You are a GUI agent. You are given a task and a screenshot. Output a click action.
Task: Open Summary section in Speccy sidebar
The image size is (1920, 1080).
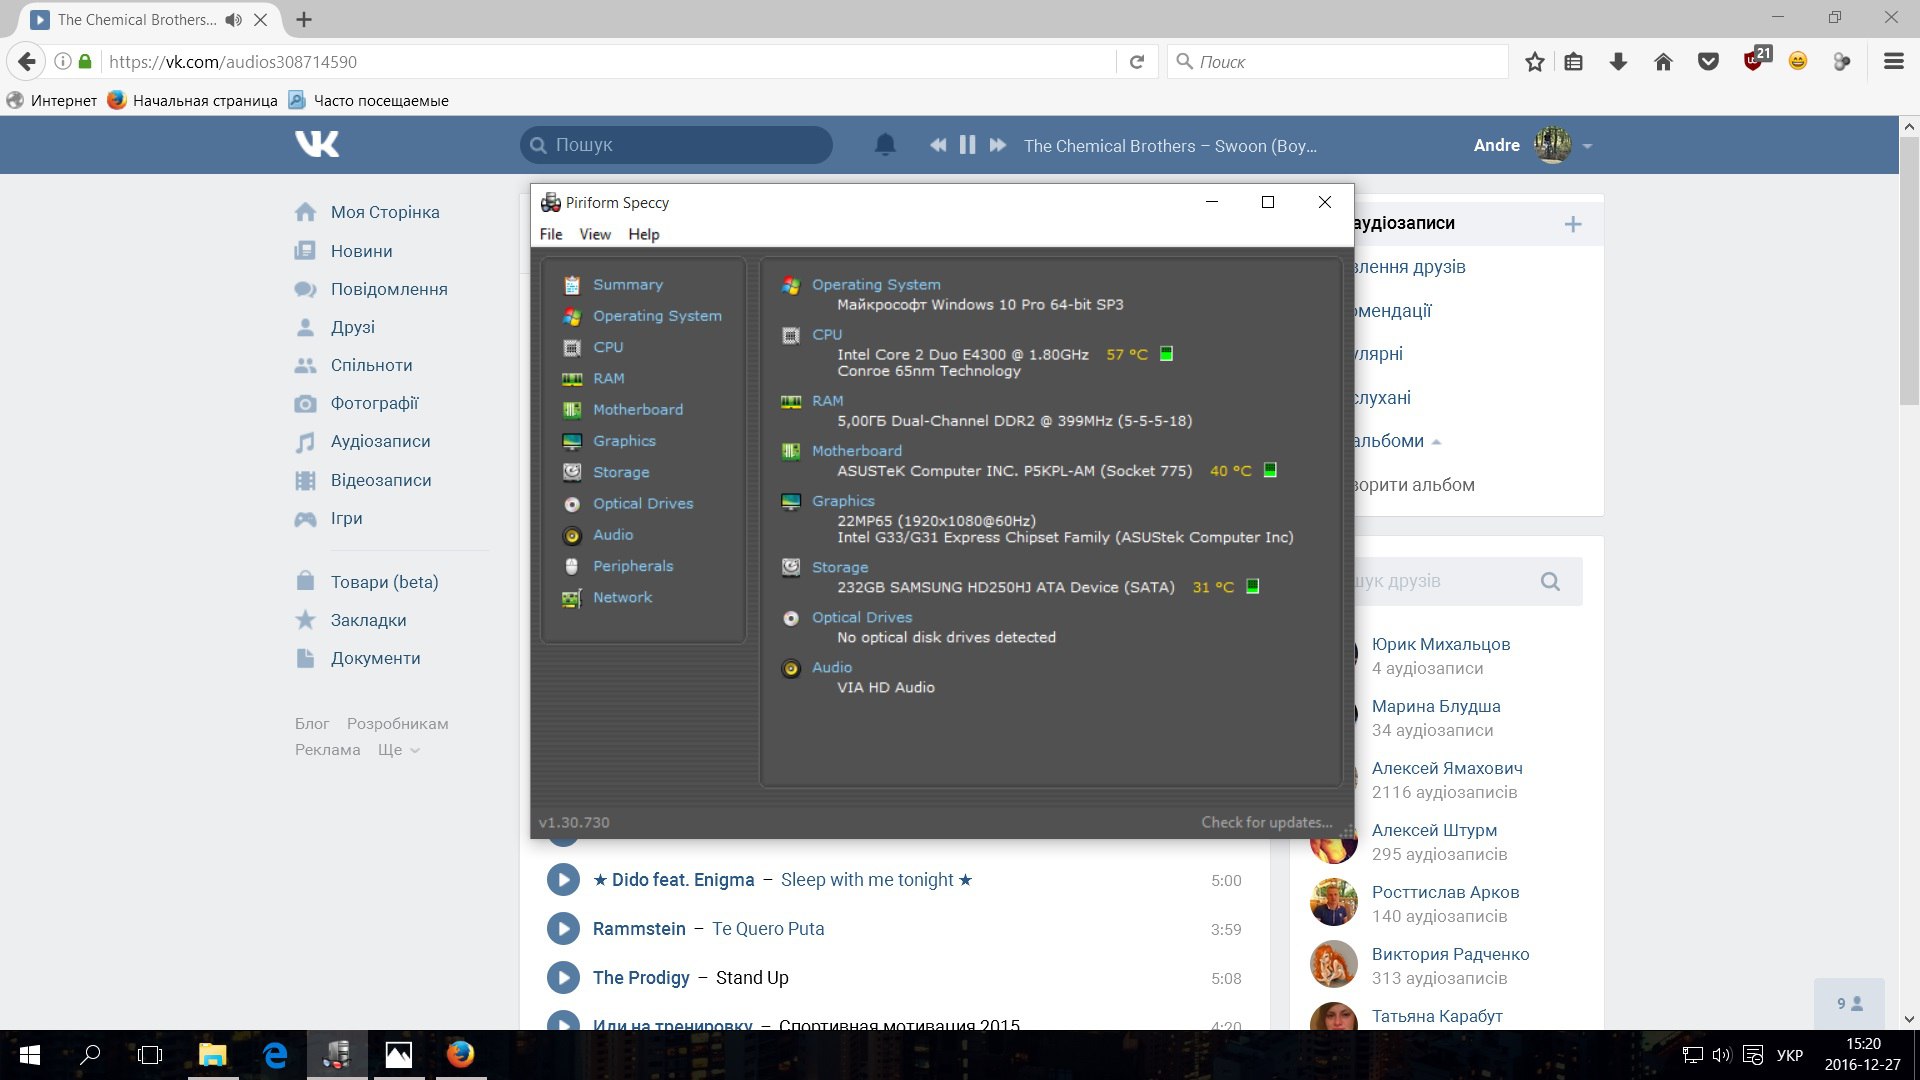tap(627, 285)
